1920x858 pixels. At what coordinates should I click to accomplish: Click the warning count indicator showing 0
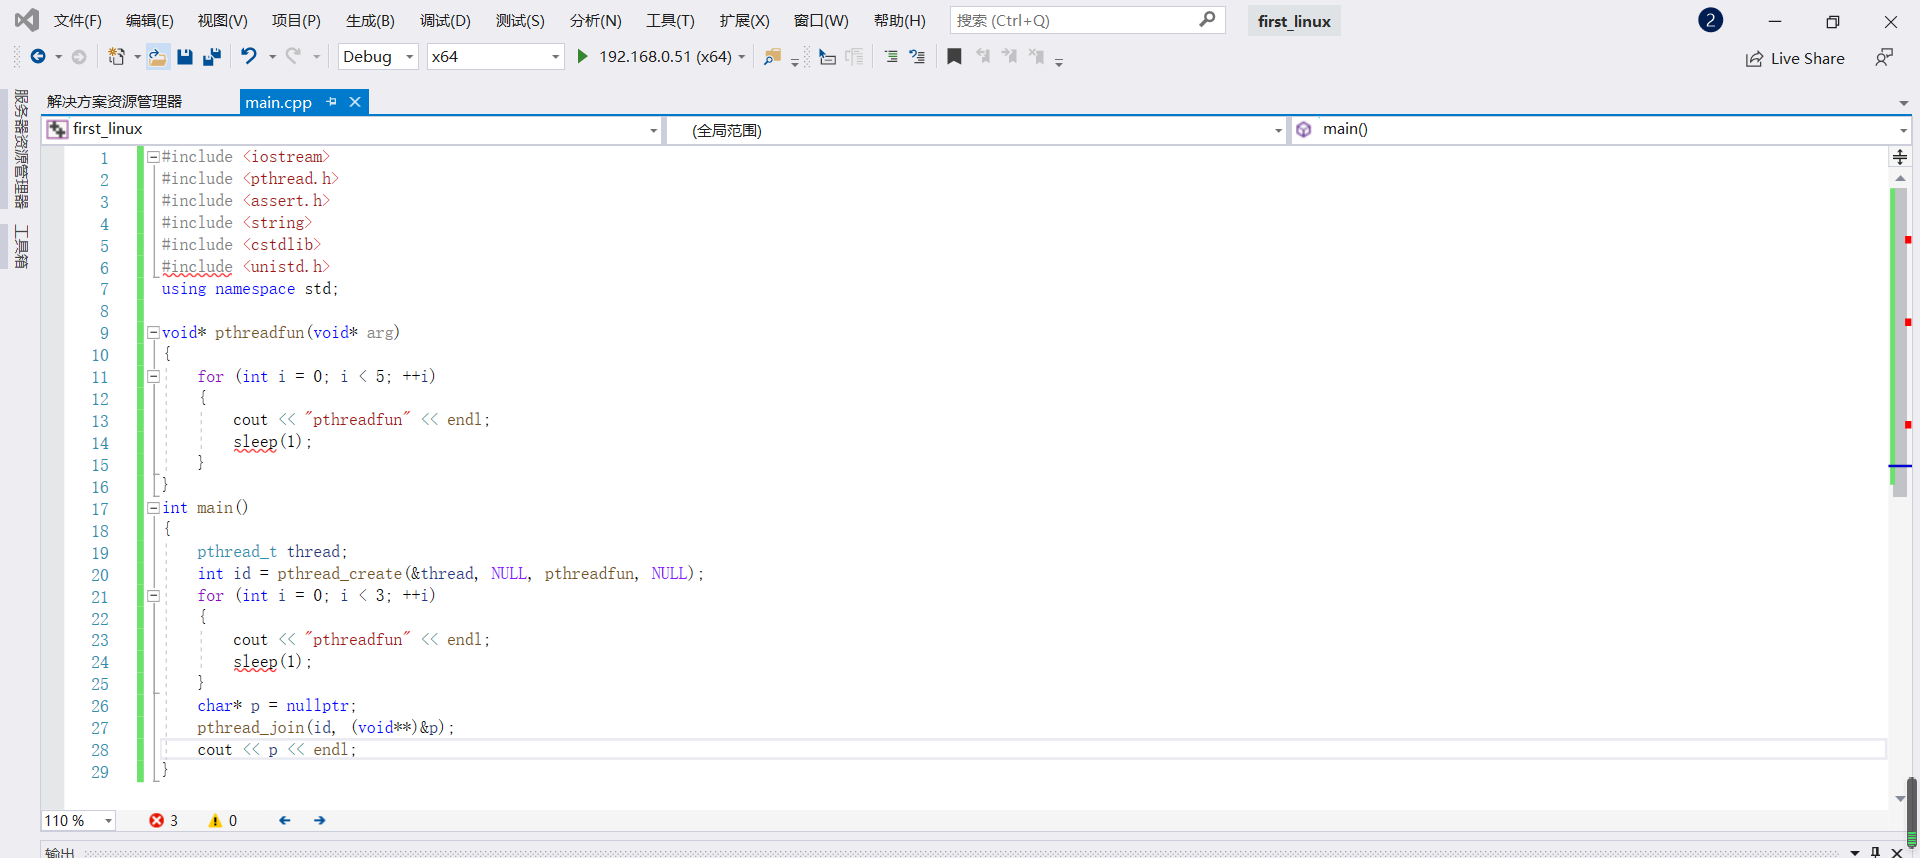(x=223, y=821)
